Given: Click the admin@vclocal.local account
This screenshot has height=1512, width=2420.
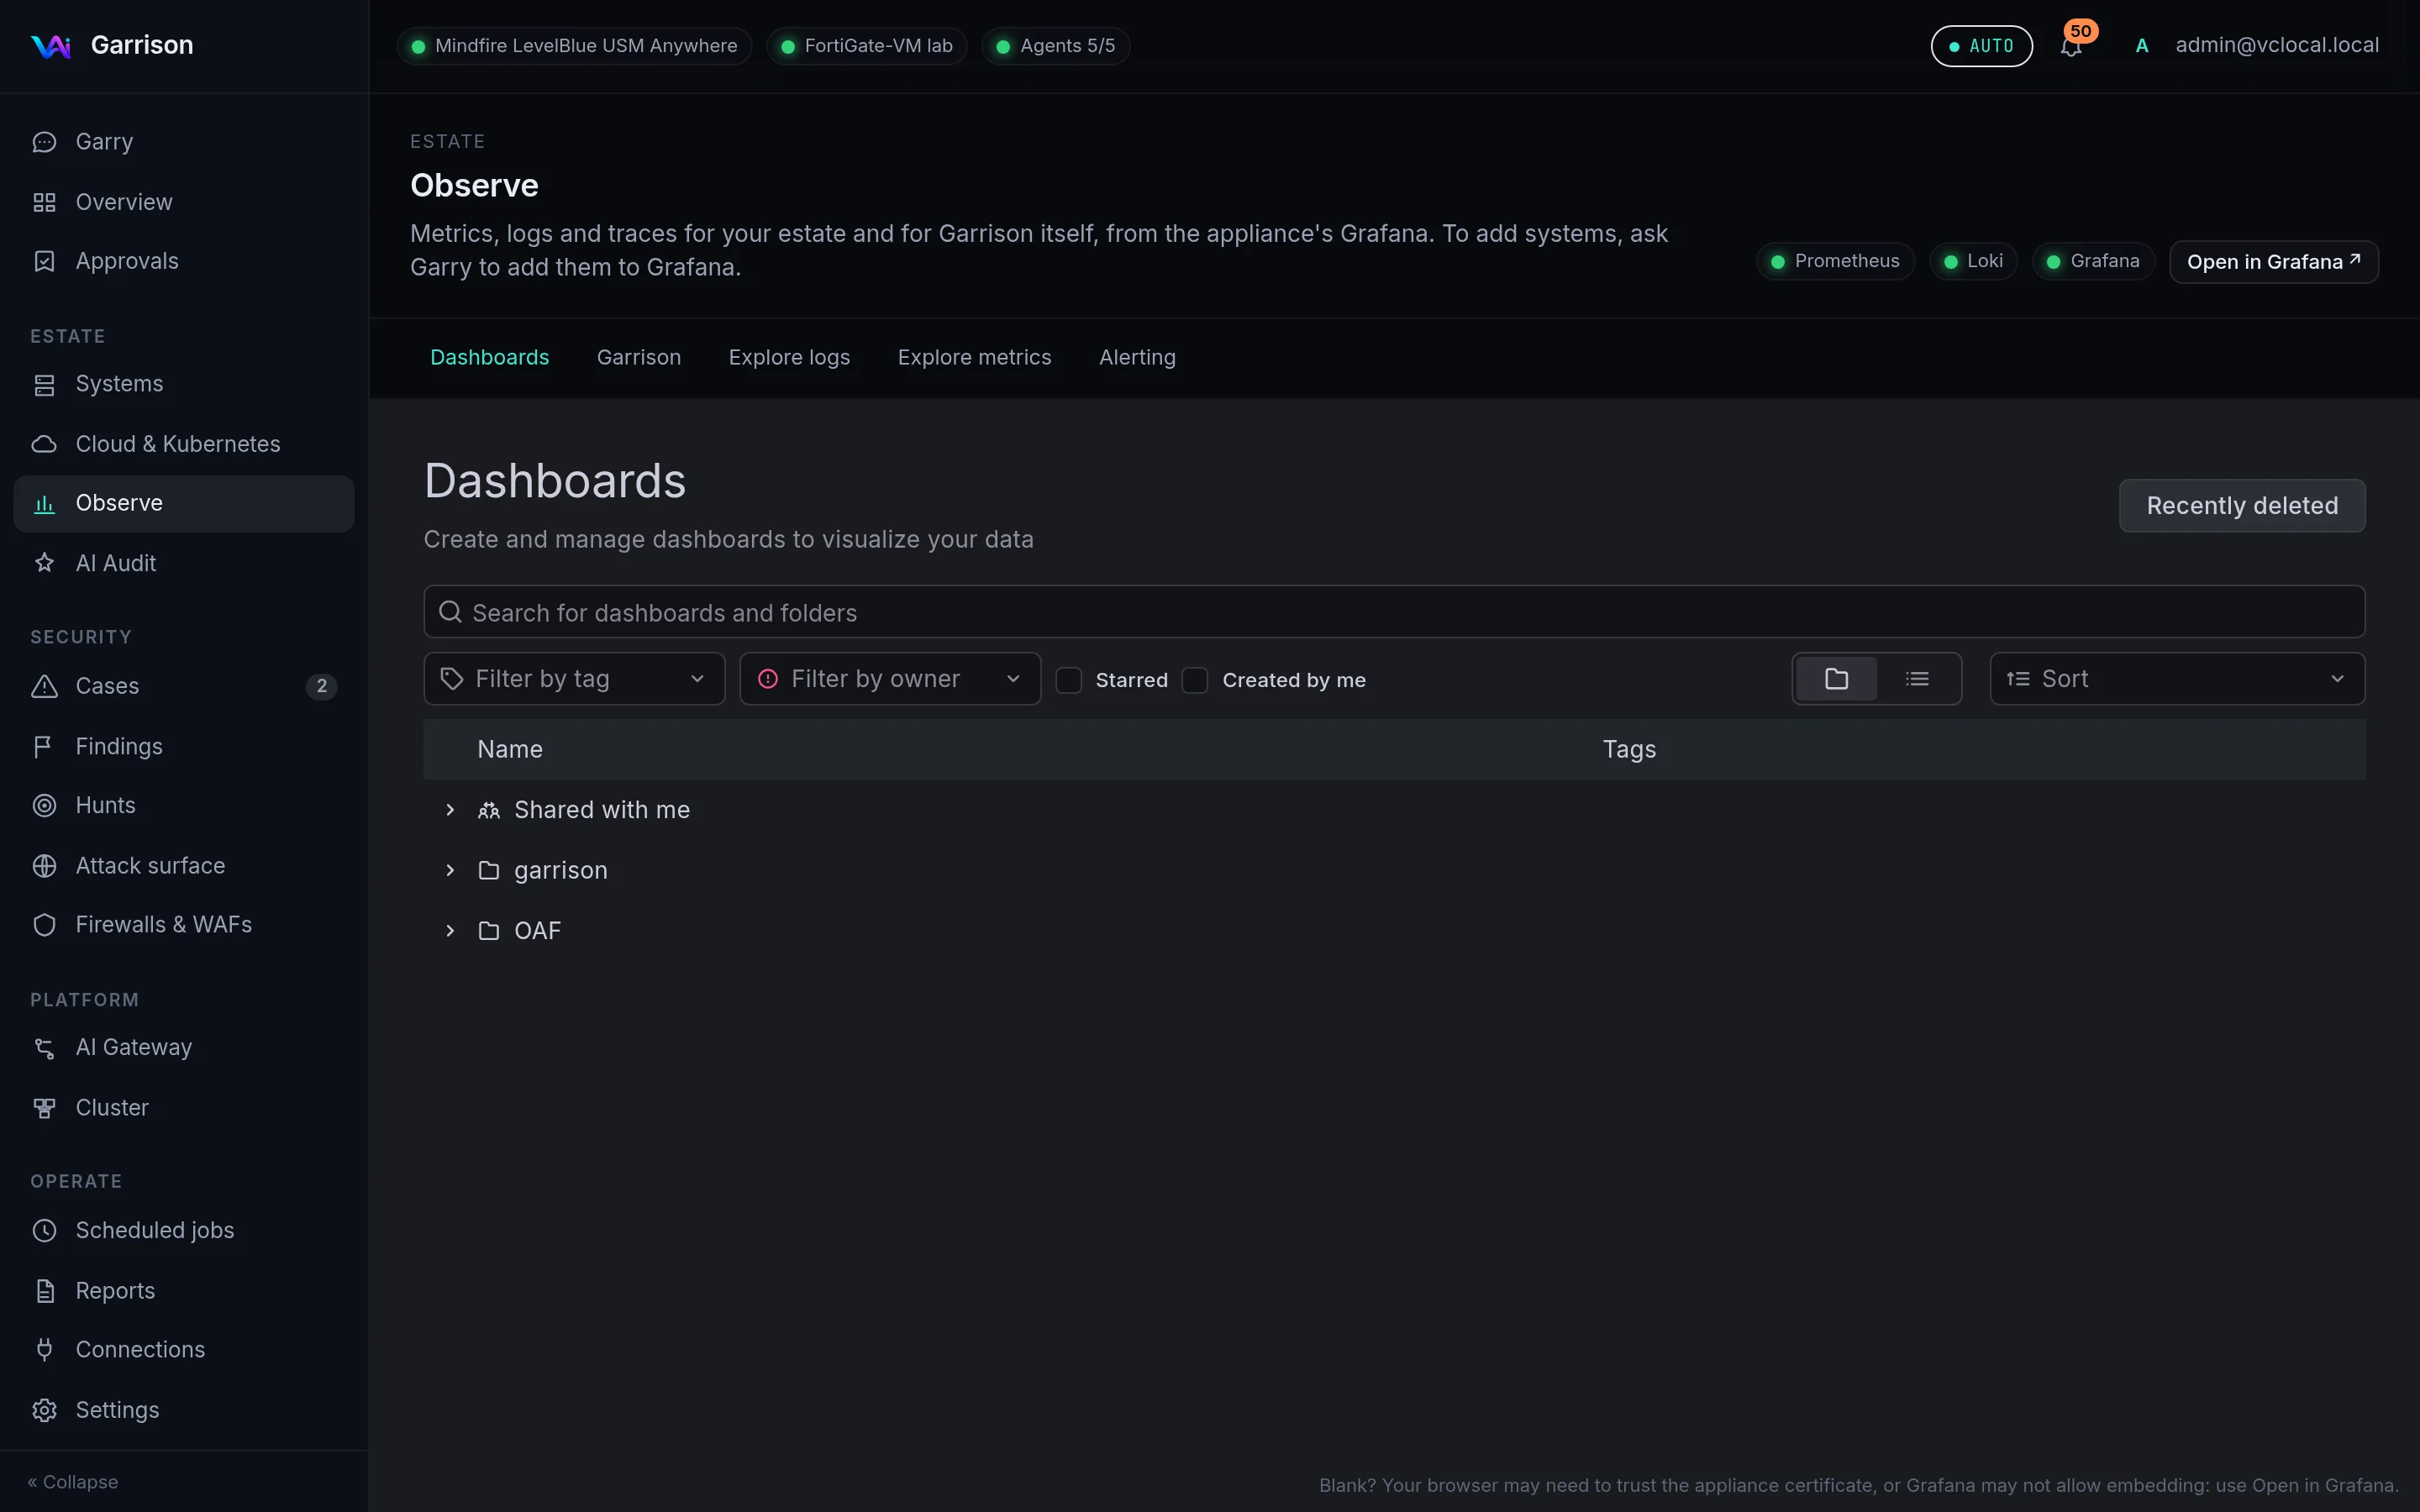Looking at the screenshot, I should pos(2277,45).
